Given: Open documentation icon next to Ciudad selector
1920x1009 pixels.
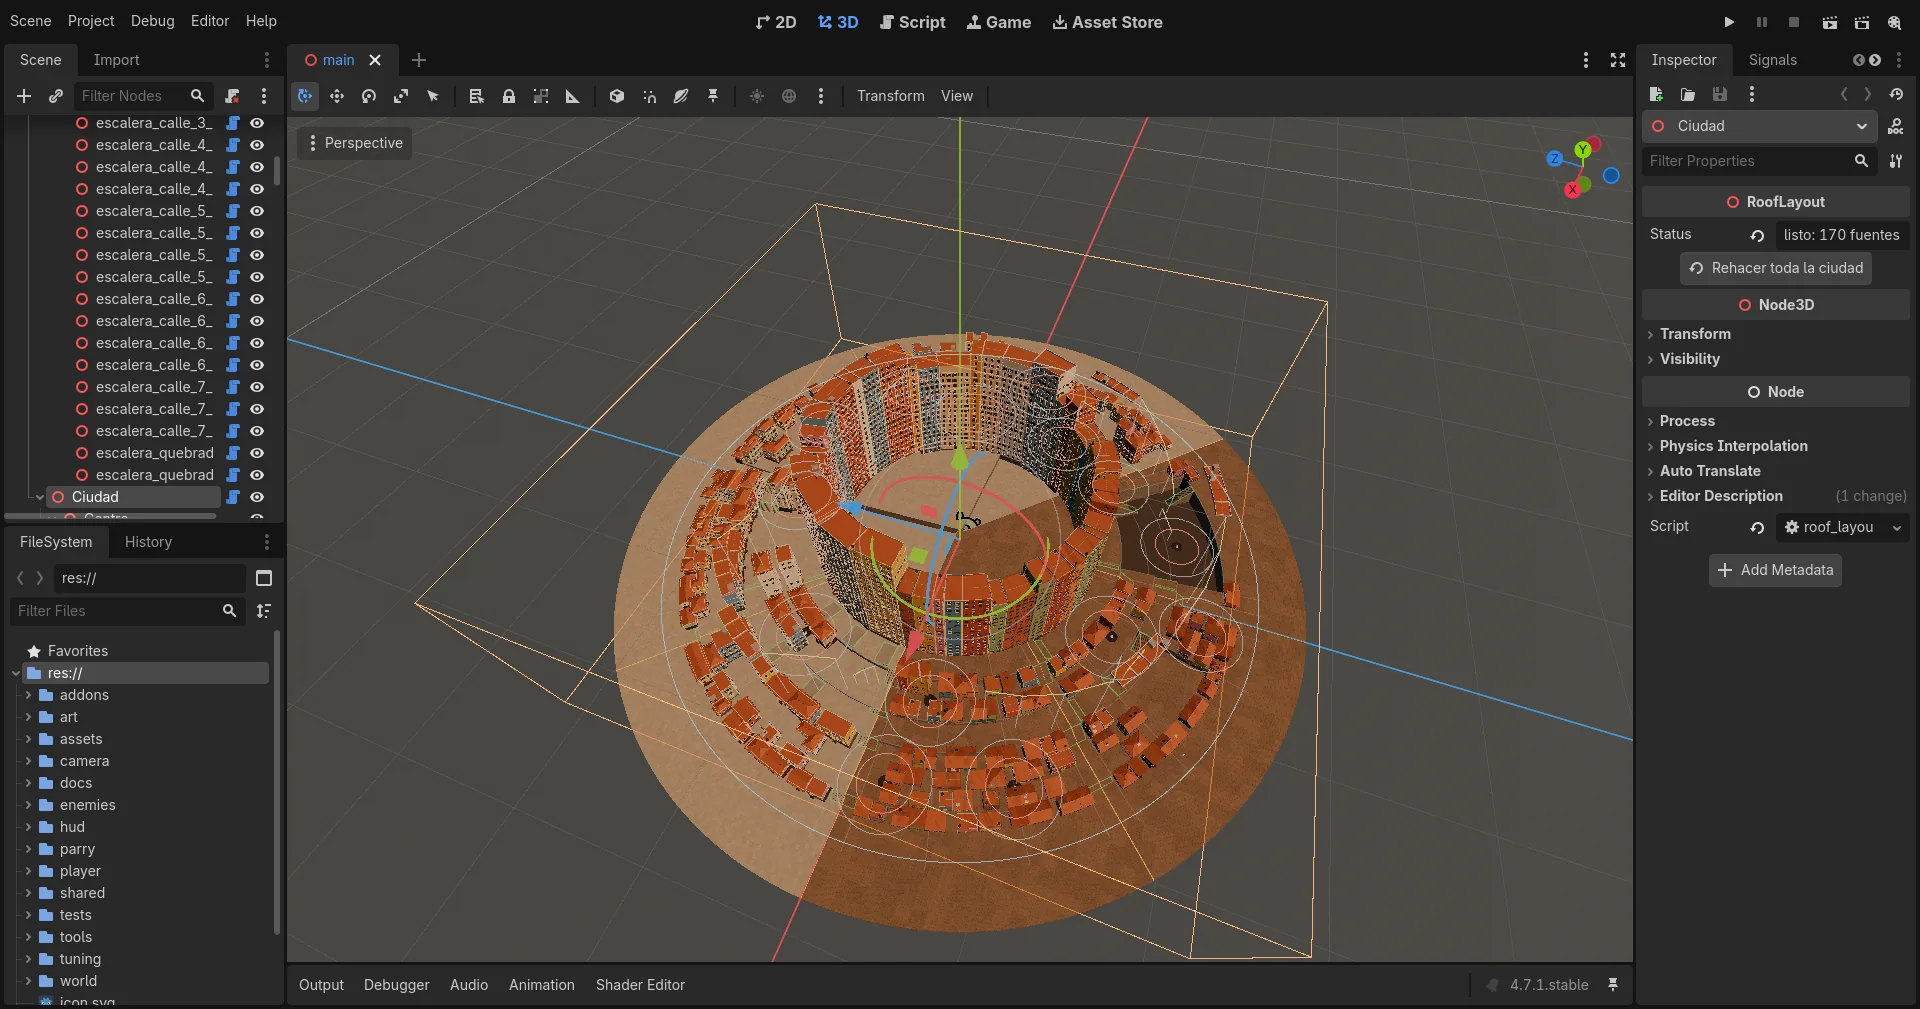Looking at the screenshot, I should tap(1896, 126).
